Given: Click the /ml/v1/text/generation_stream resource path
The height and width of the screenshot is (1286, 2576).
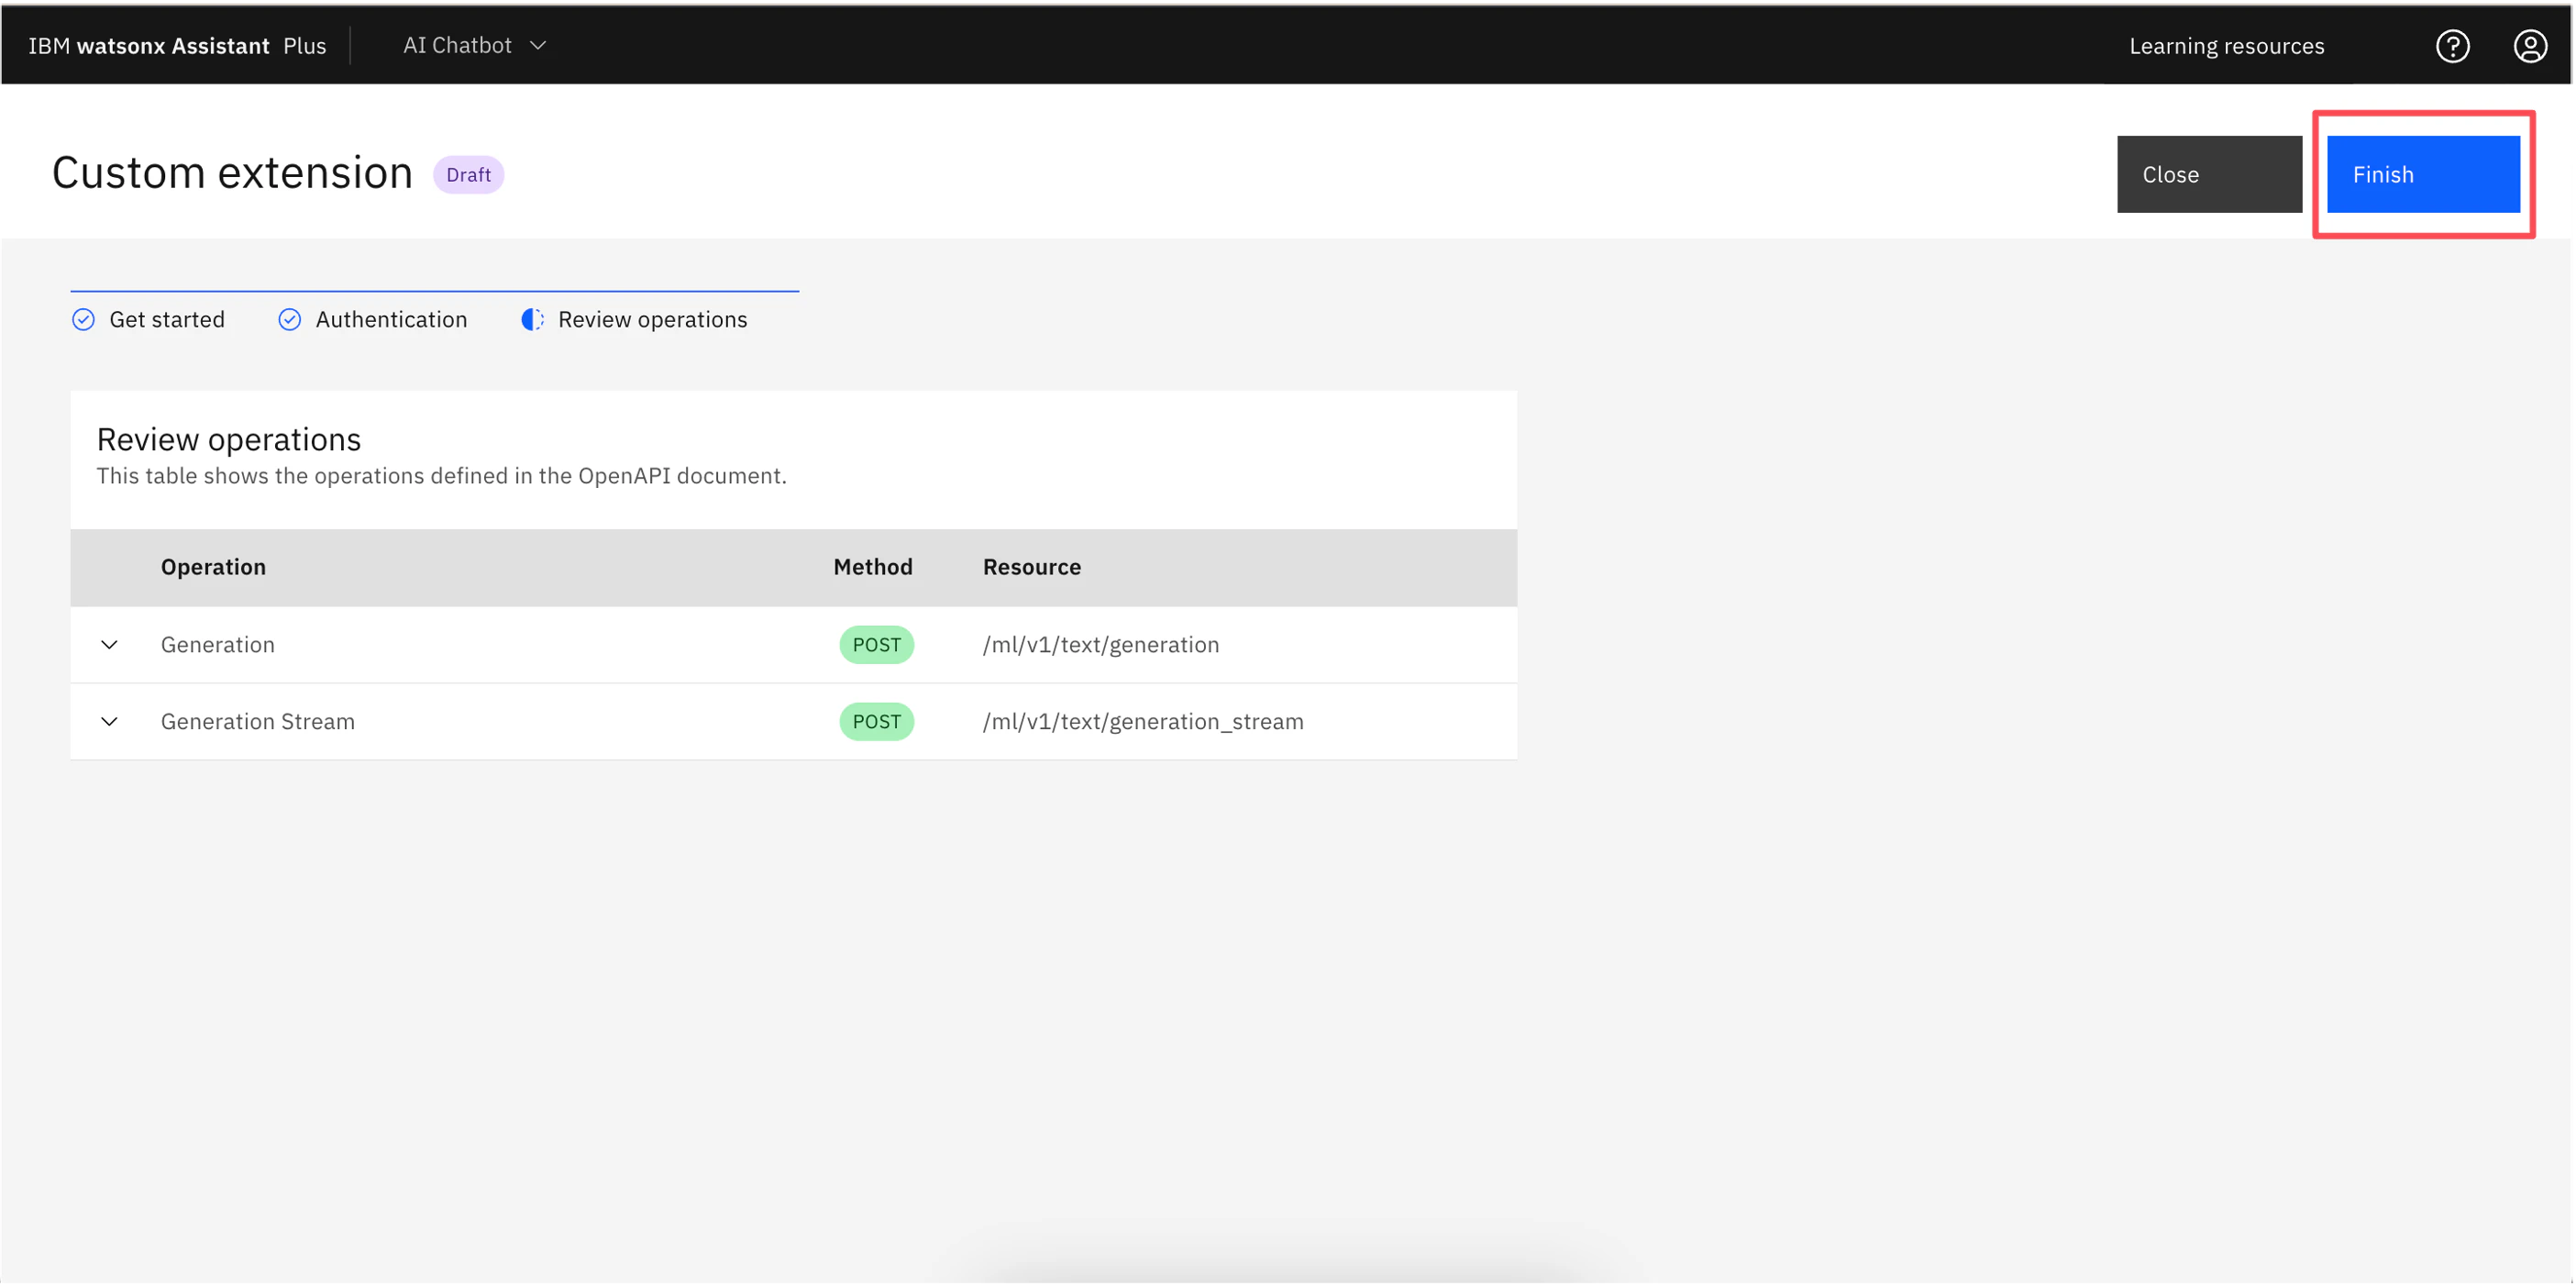Looking at the screenshot, I should click(x=1142, y=722).
